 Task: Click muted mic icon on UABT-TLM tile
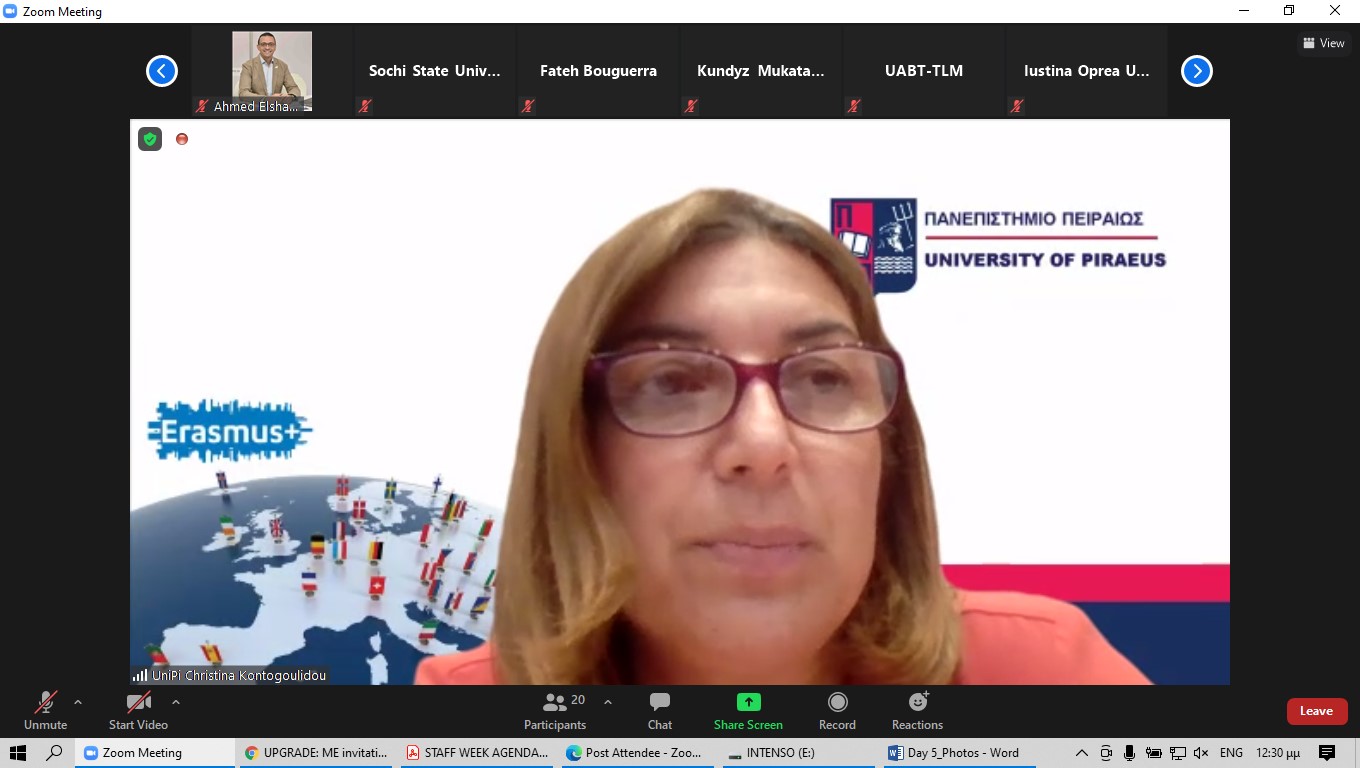(x=854, y=105)
